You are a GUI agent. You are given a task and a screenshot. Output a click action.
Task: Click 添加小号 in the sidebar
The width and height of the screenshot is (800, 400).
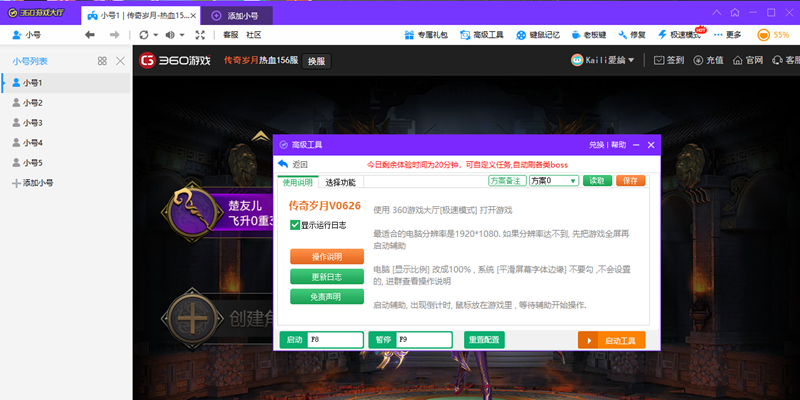(x=33, y=183)
